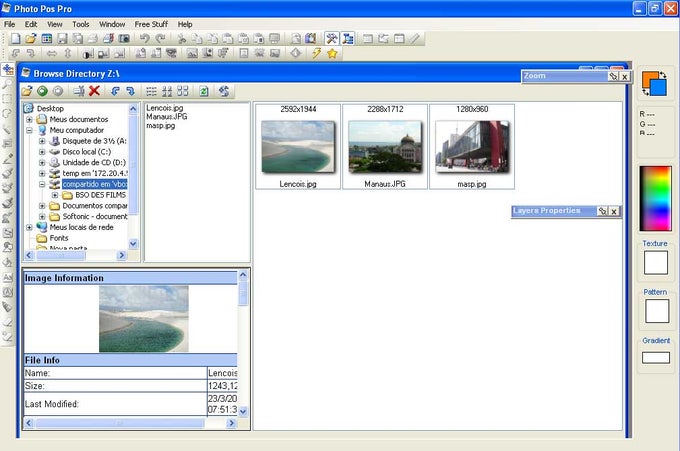The width and height of the screenshot is (680, 451).
Task: Click the rotate left blue arrow in browser toolbar
Action: click(x=115, y=91)
